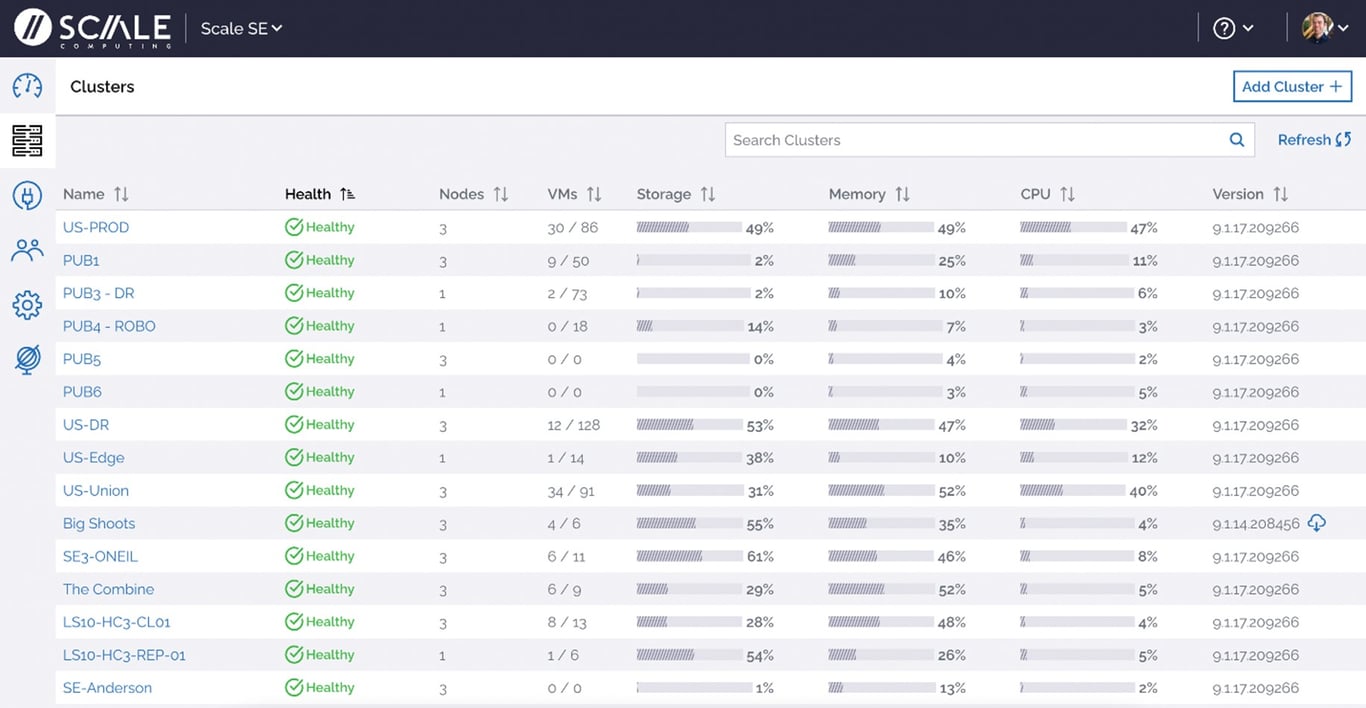Image resolution: width=1366 pixels, height=708 pixels.
Task: Click the Healthy check icon for US-DR
Action: pos(294,425)
